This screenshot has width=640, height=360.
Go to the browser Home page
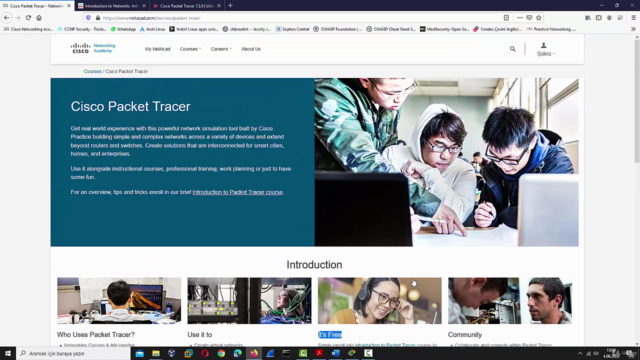39,18
